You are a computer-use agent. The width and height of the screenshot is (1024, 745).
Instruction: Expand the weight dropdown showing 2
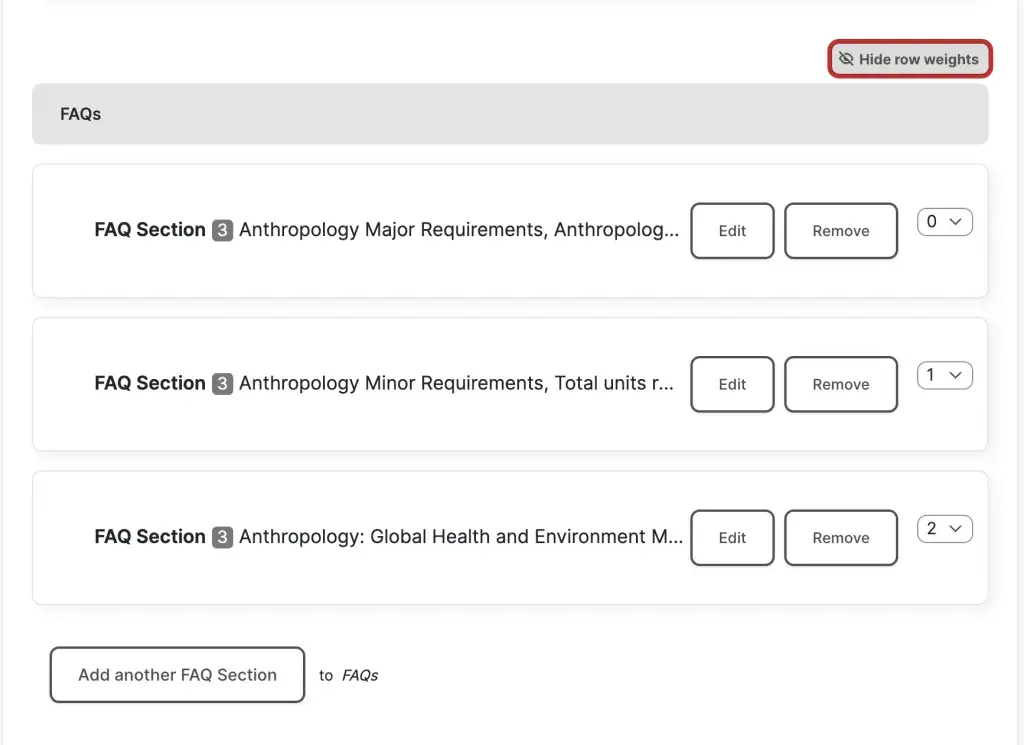pyautogui.click(x=944, y=529)
